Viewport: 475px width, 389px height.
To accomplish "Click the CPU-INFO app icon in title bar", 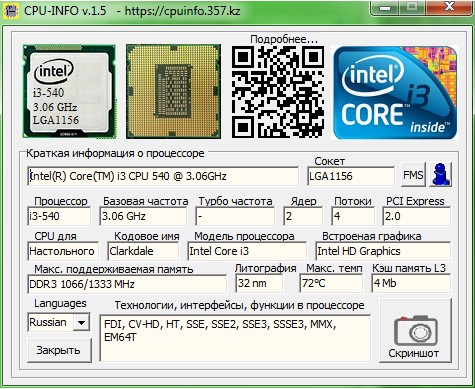I will point(11,11).
